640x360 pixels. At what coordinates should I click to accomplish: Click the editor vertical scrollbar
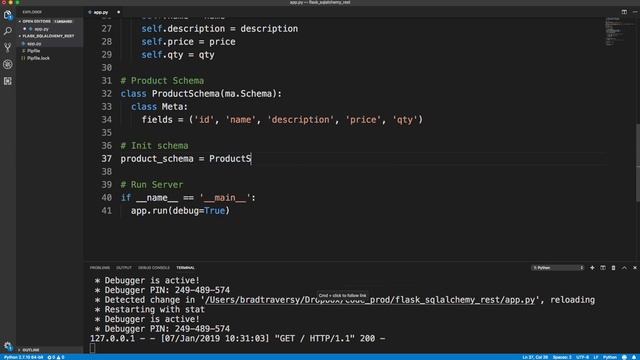(x=638, y=162)
